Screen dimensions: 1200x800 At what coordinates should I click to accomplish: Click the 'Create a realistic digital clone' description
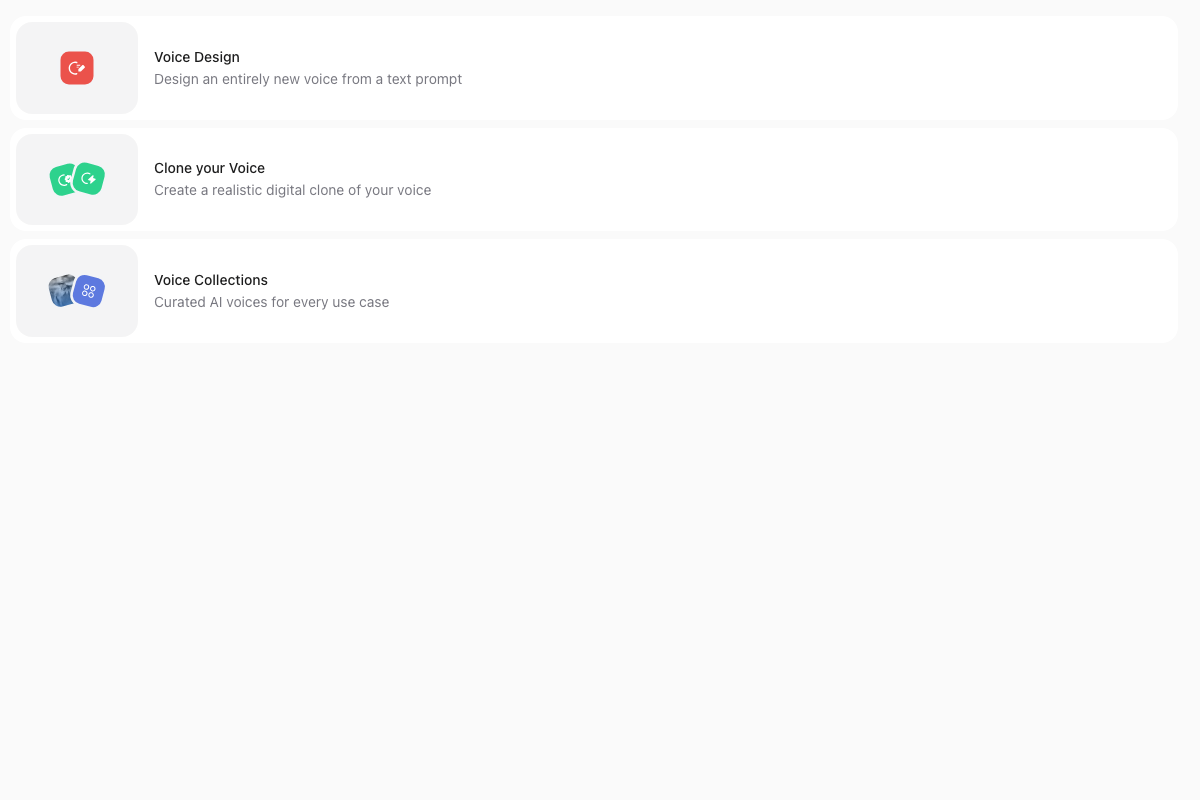(292, 190)
